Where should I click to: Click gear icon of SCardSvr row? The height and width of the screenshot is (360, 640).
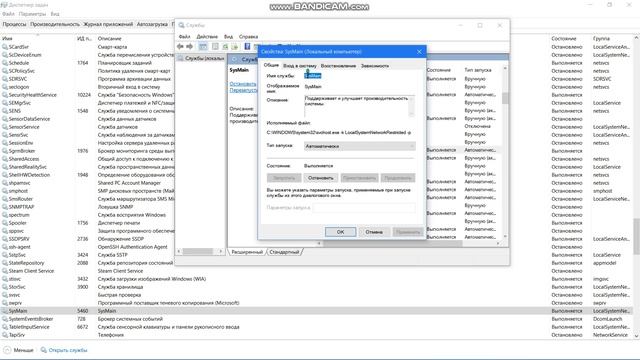(x=5, y=47)
